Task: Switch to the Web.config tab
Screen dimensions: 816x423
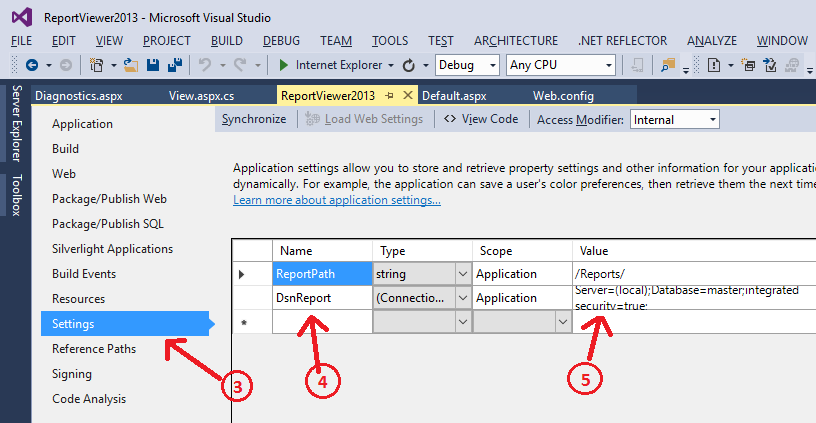Action: click(563, 95)
